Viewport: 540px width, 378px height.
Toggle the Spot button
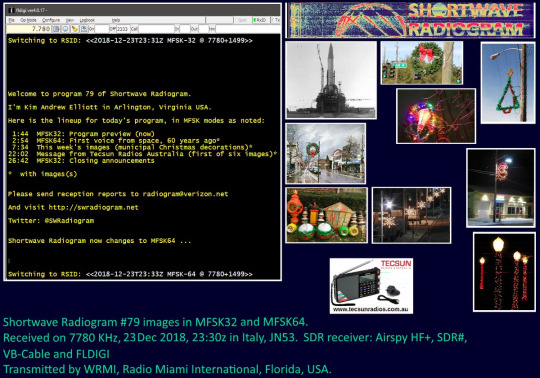click(x=242, y=20)
